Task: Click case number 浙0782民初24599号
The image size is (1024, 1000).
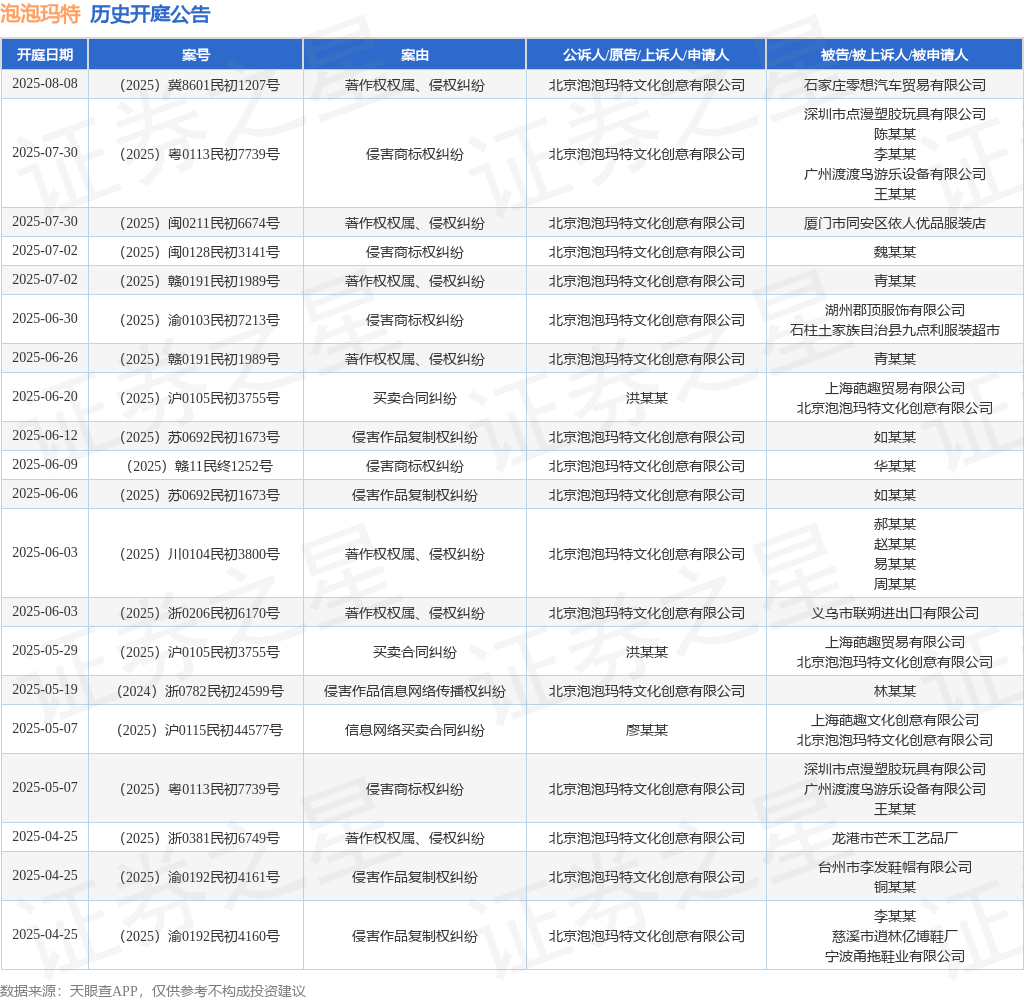Action: (x=199, y=691)
